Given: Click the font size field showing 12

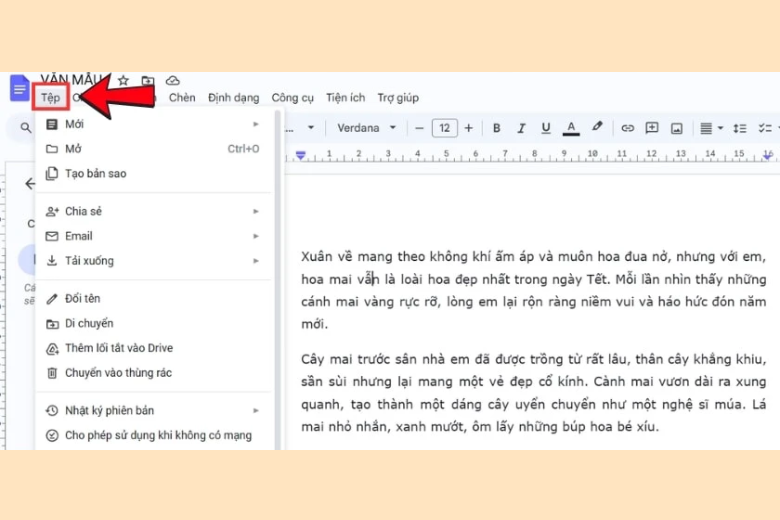Looking at the screenshot, I should pyautogui.click(x=444, y=128).
